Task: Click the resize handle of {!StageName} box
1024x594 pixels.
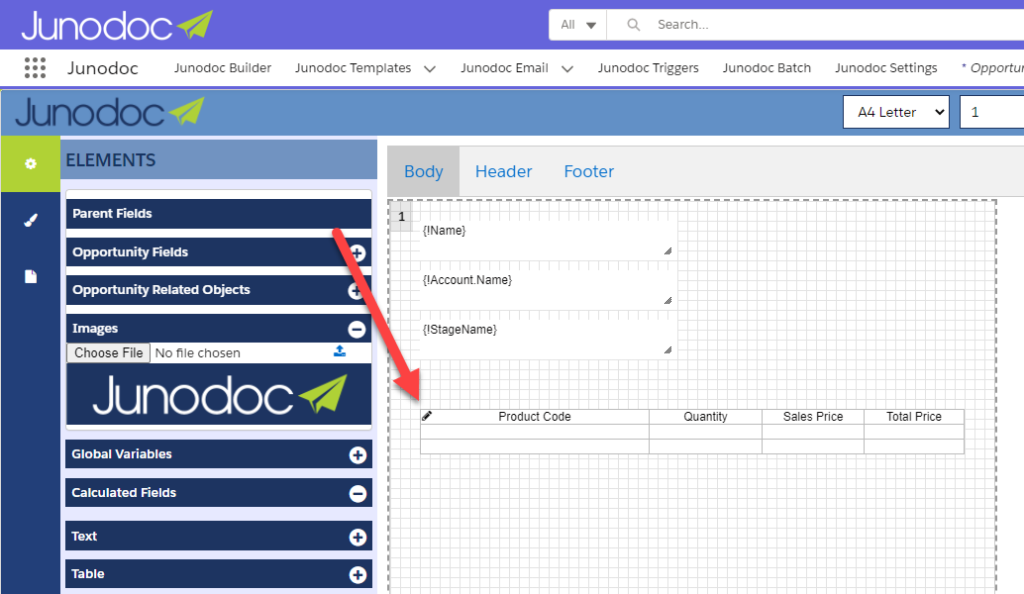Action: tap(667, 350)
